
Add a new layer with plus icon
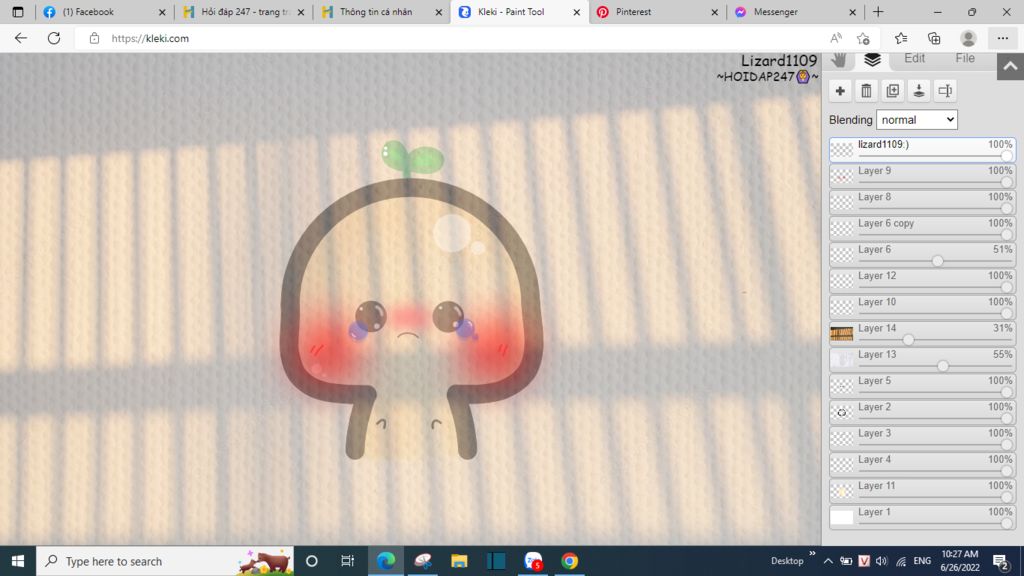(840, 91)
